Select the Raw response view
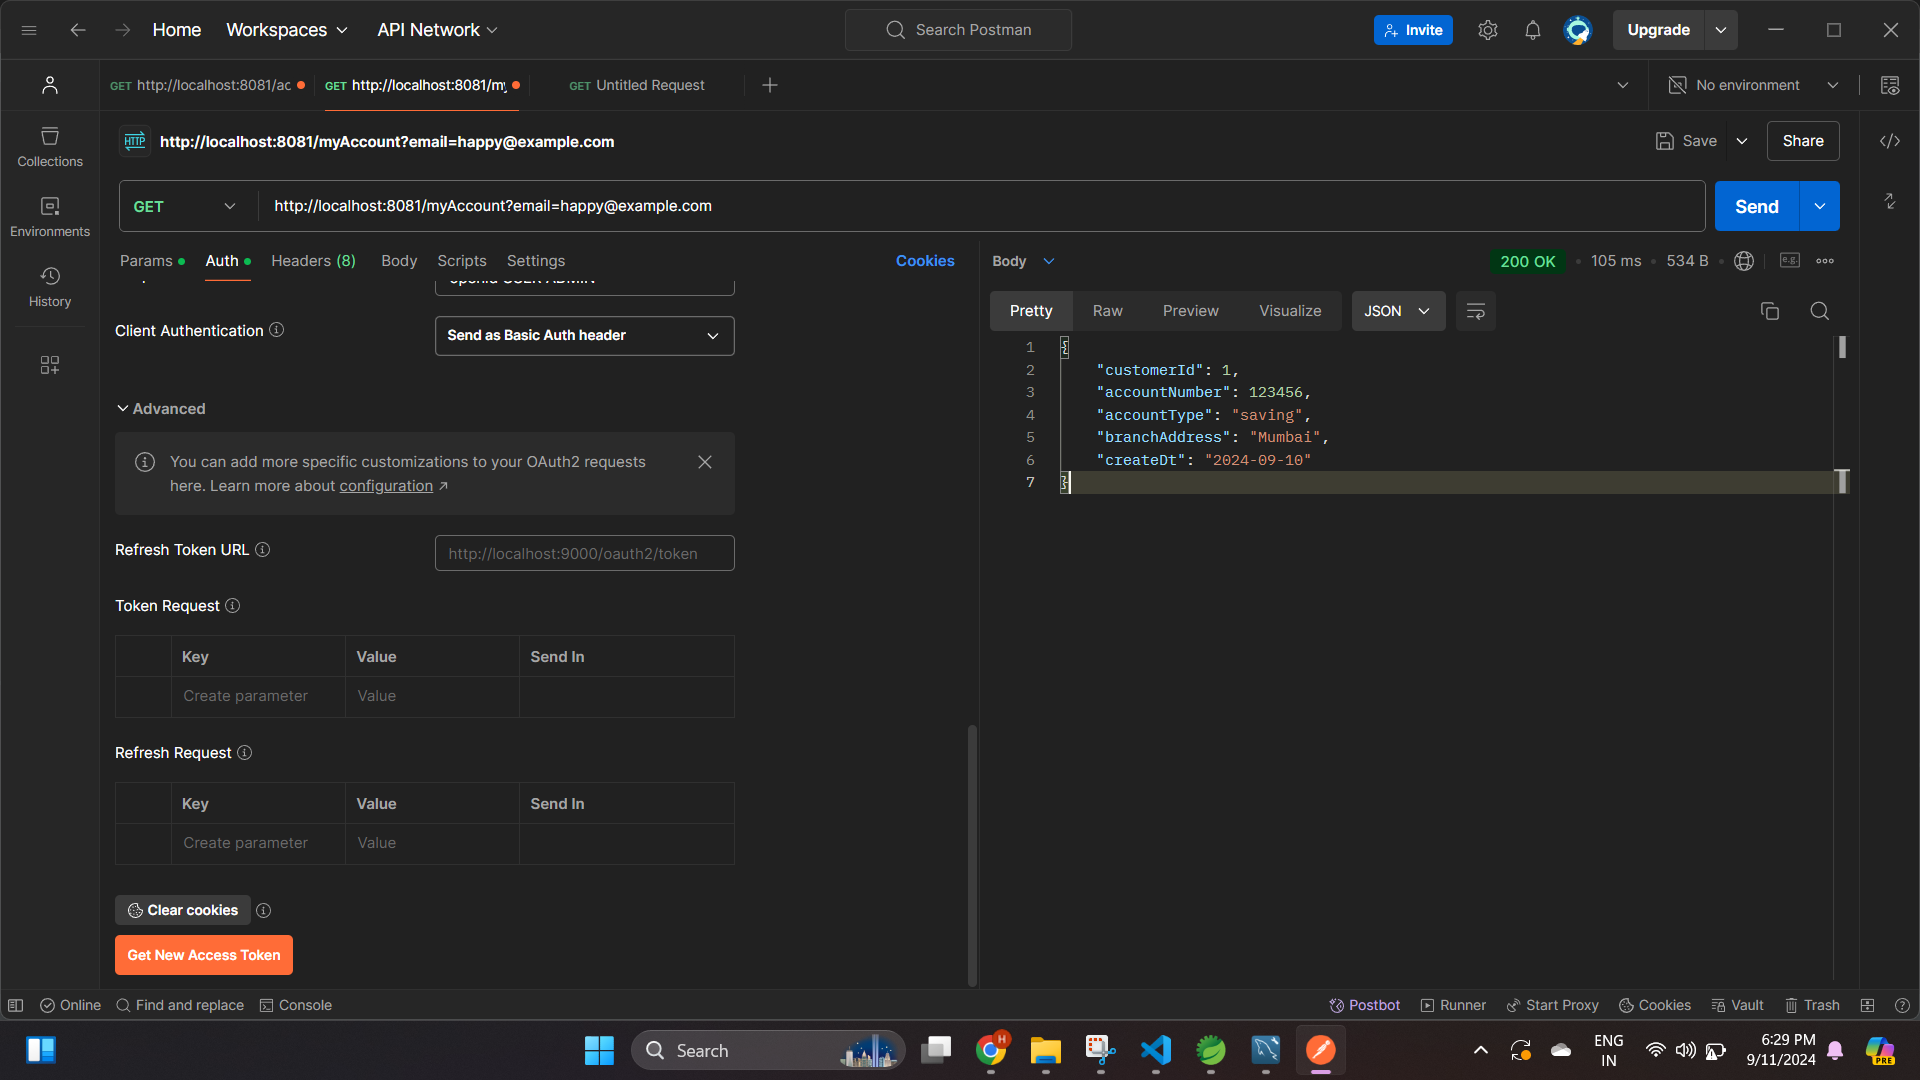The width and height of the screenshot is (1920, 1080). coord(1108,311)
